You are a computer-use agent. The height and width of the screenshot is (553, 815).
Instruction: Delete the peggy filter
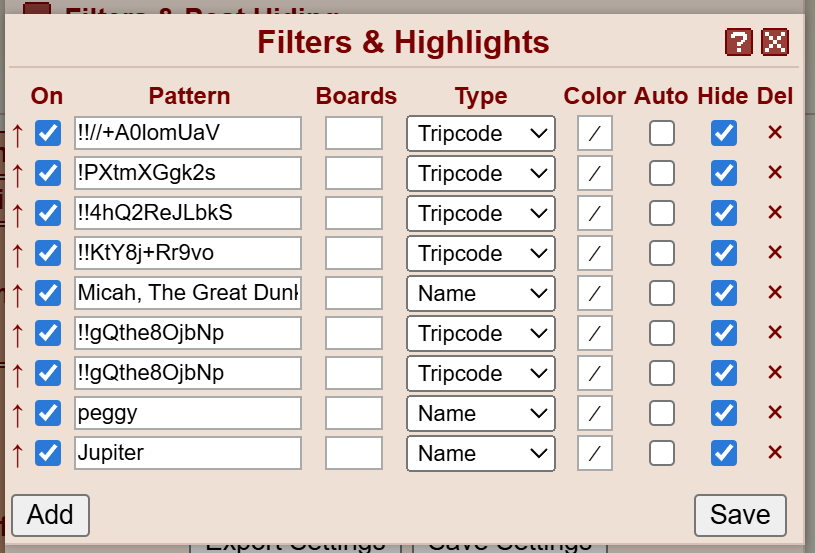point(775,412)
